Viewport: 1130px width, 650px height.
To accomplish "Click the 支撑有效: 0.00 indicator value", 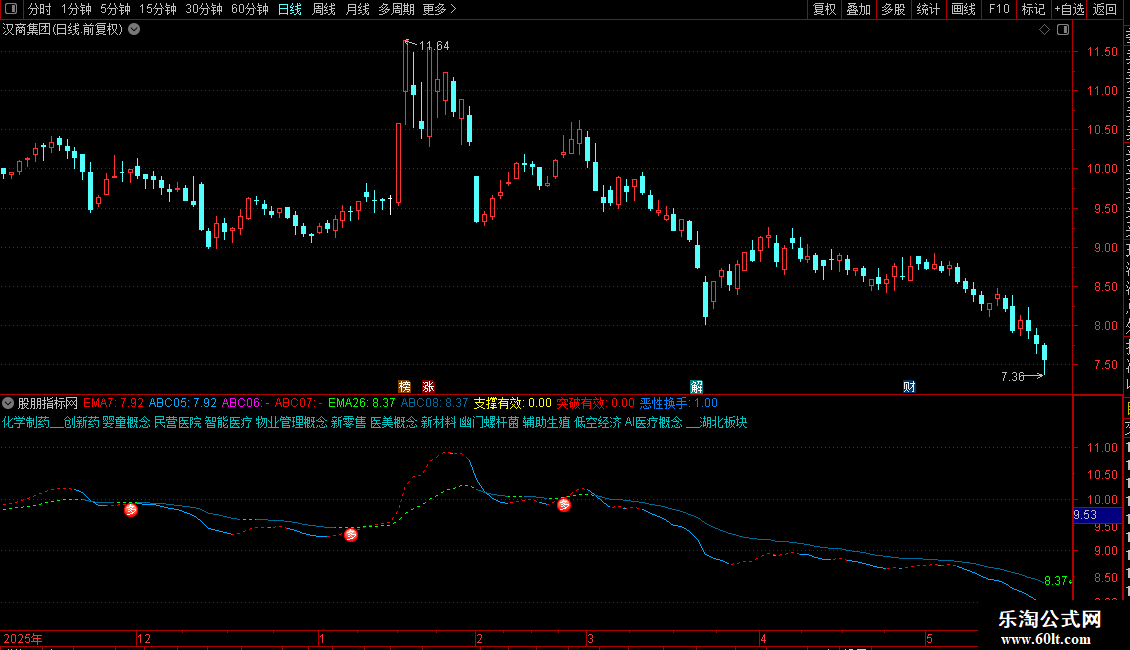I will point(512,403).
